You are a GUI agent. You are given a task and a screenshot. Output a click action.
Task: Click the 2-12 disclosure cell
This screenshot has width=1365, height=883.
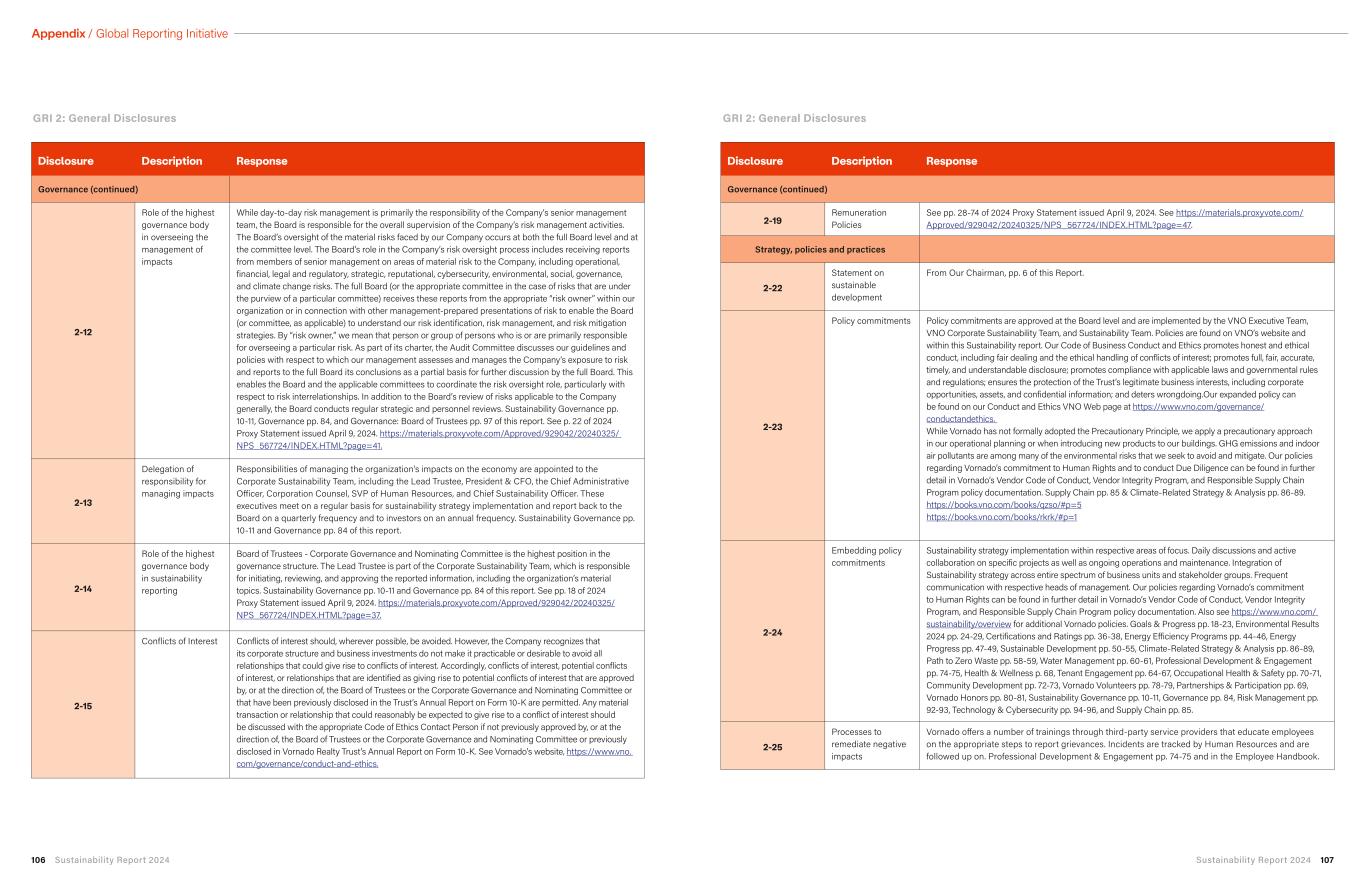(83, 331)
